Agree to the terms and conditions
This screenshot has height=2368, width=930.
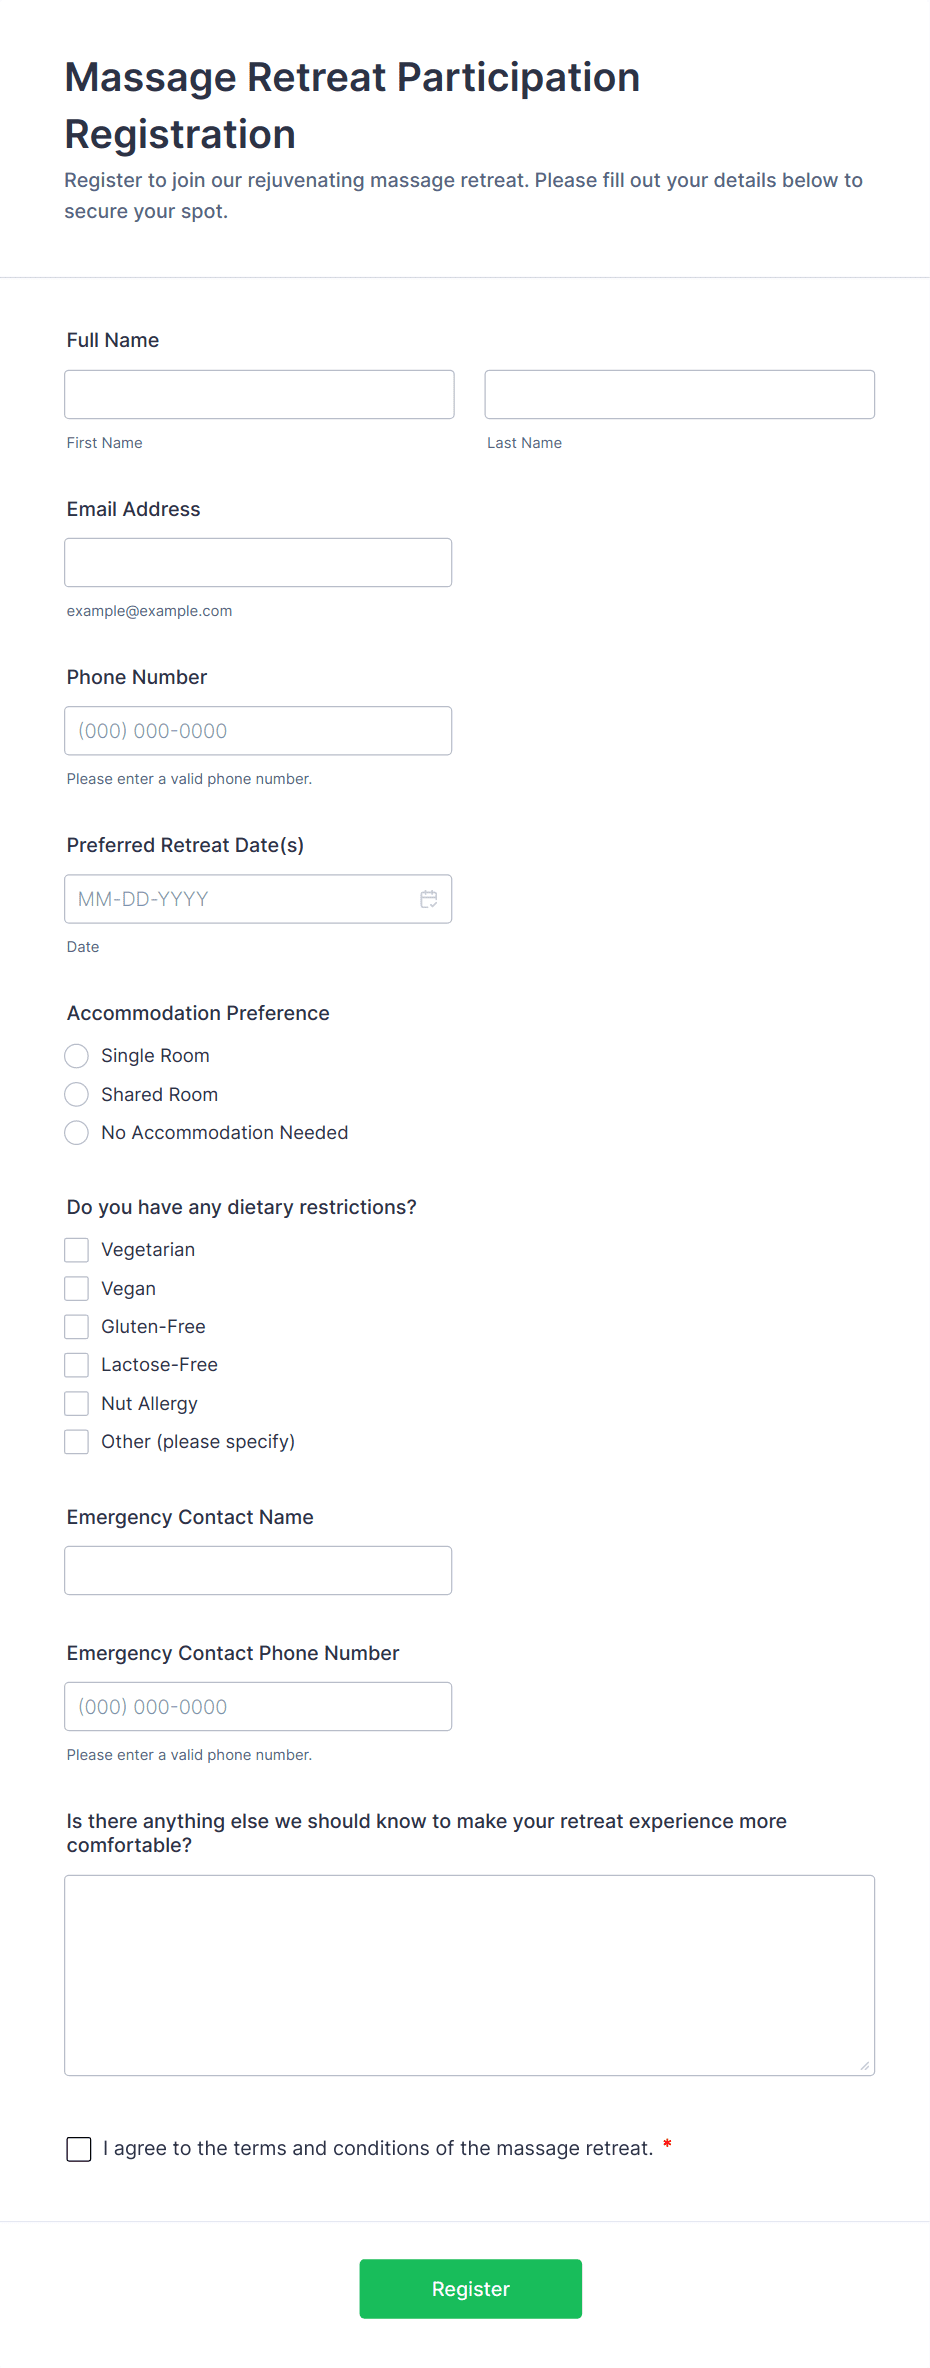coord(79,2148)
